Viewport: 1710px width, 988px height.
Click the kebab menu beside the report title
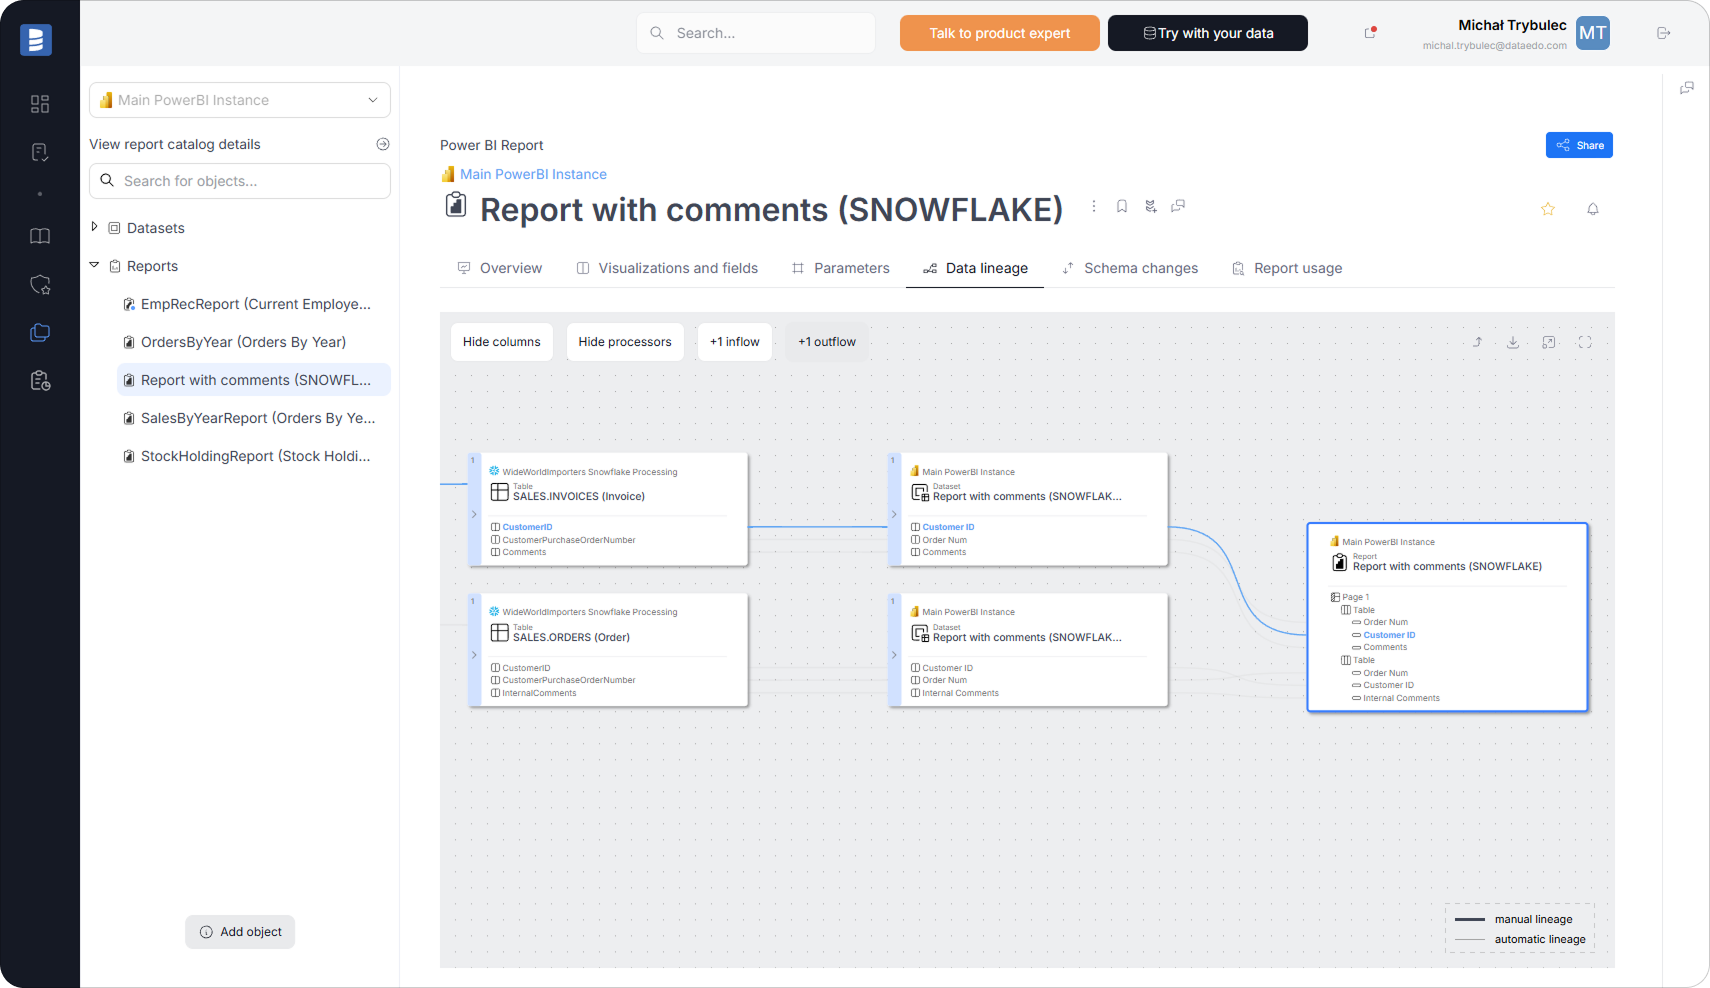tap(1093, 206)
